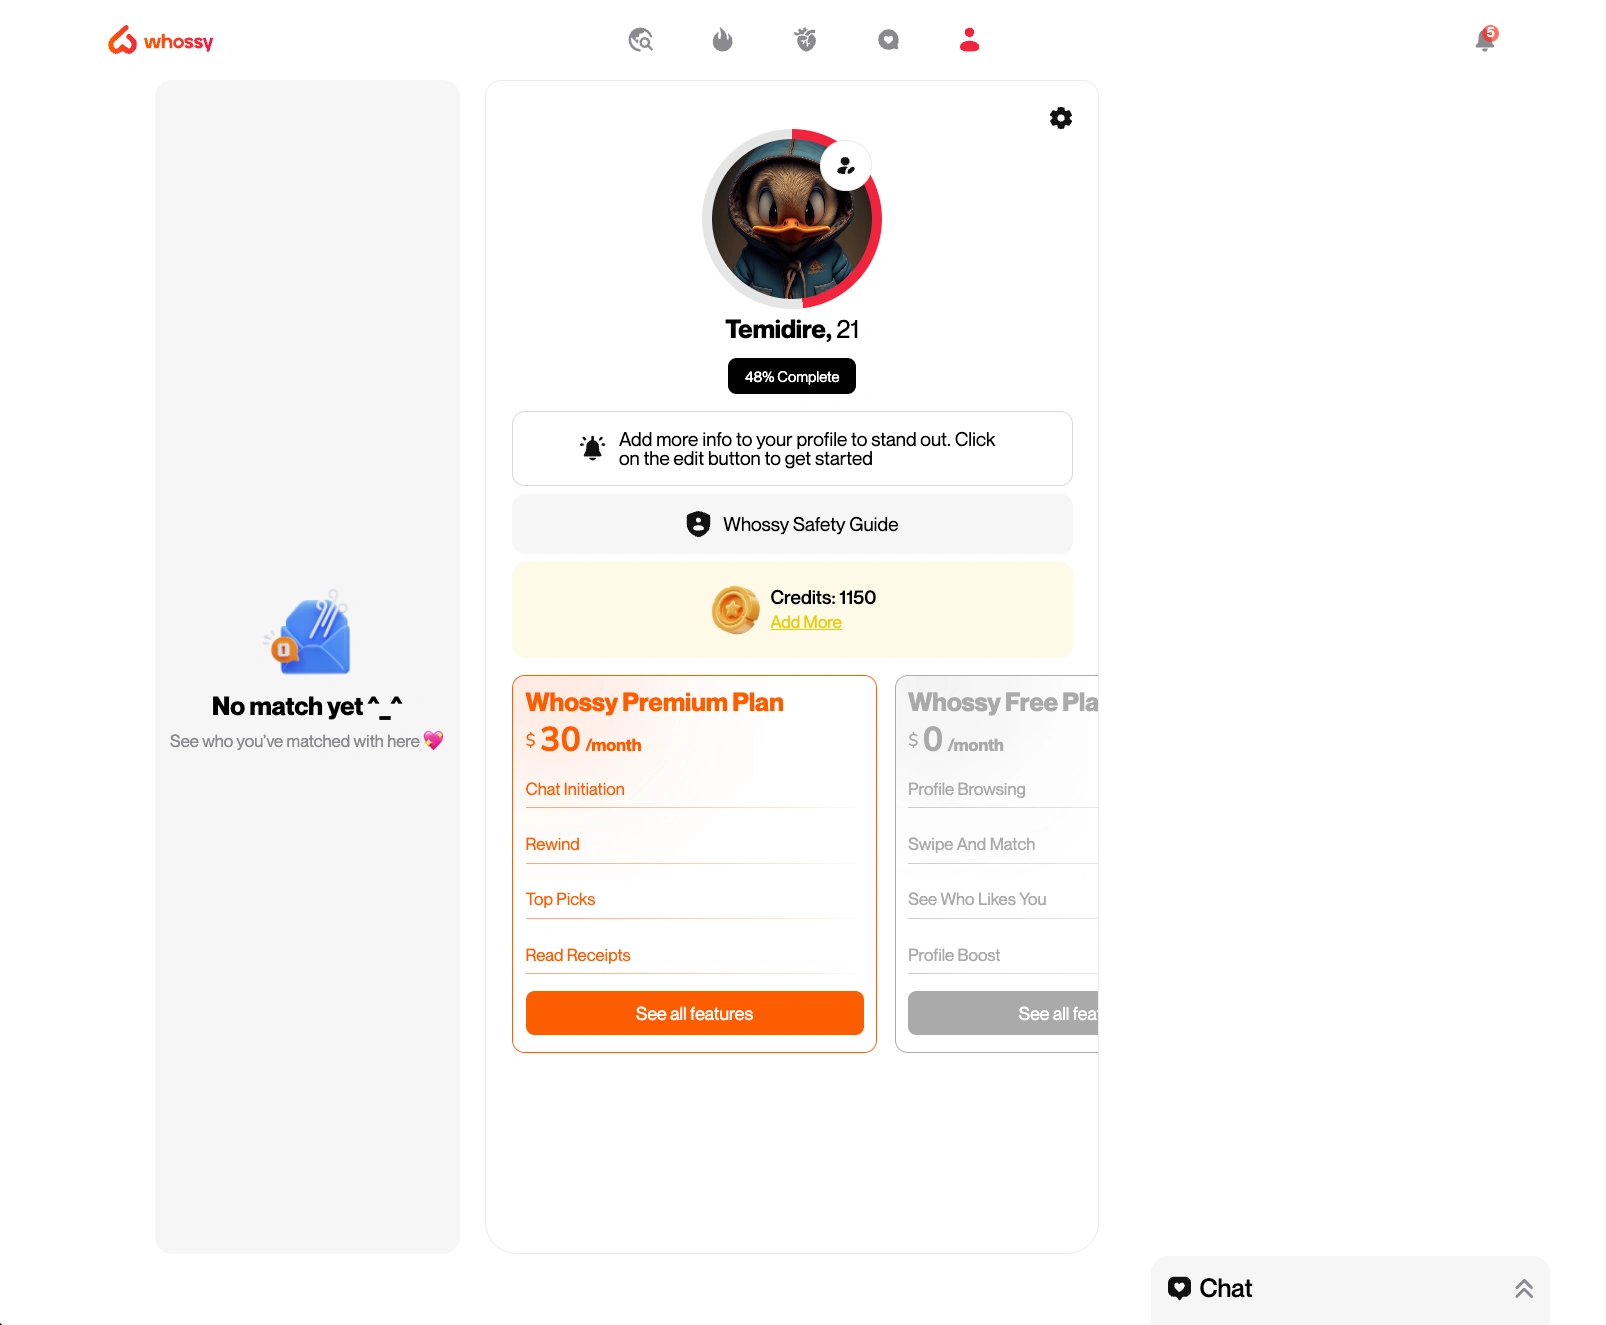This screenshot has width=1606, height=1325.
Task: Open the notifications bell with badge
Action: pyautogui.click(x=1486, y=39)
